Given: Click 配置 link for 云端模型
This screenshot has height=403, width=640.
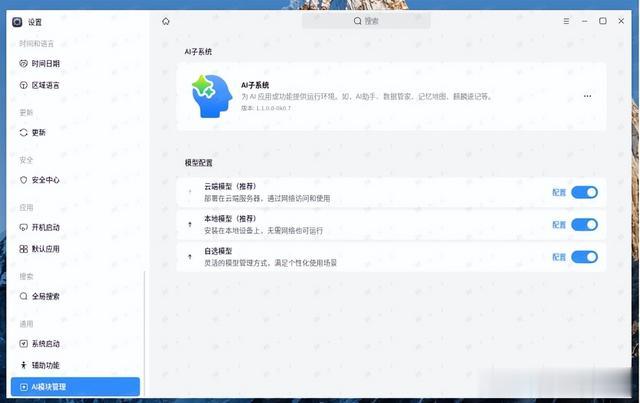Looking at the screenshot, I should pos(559,192).
